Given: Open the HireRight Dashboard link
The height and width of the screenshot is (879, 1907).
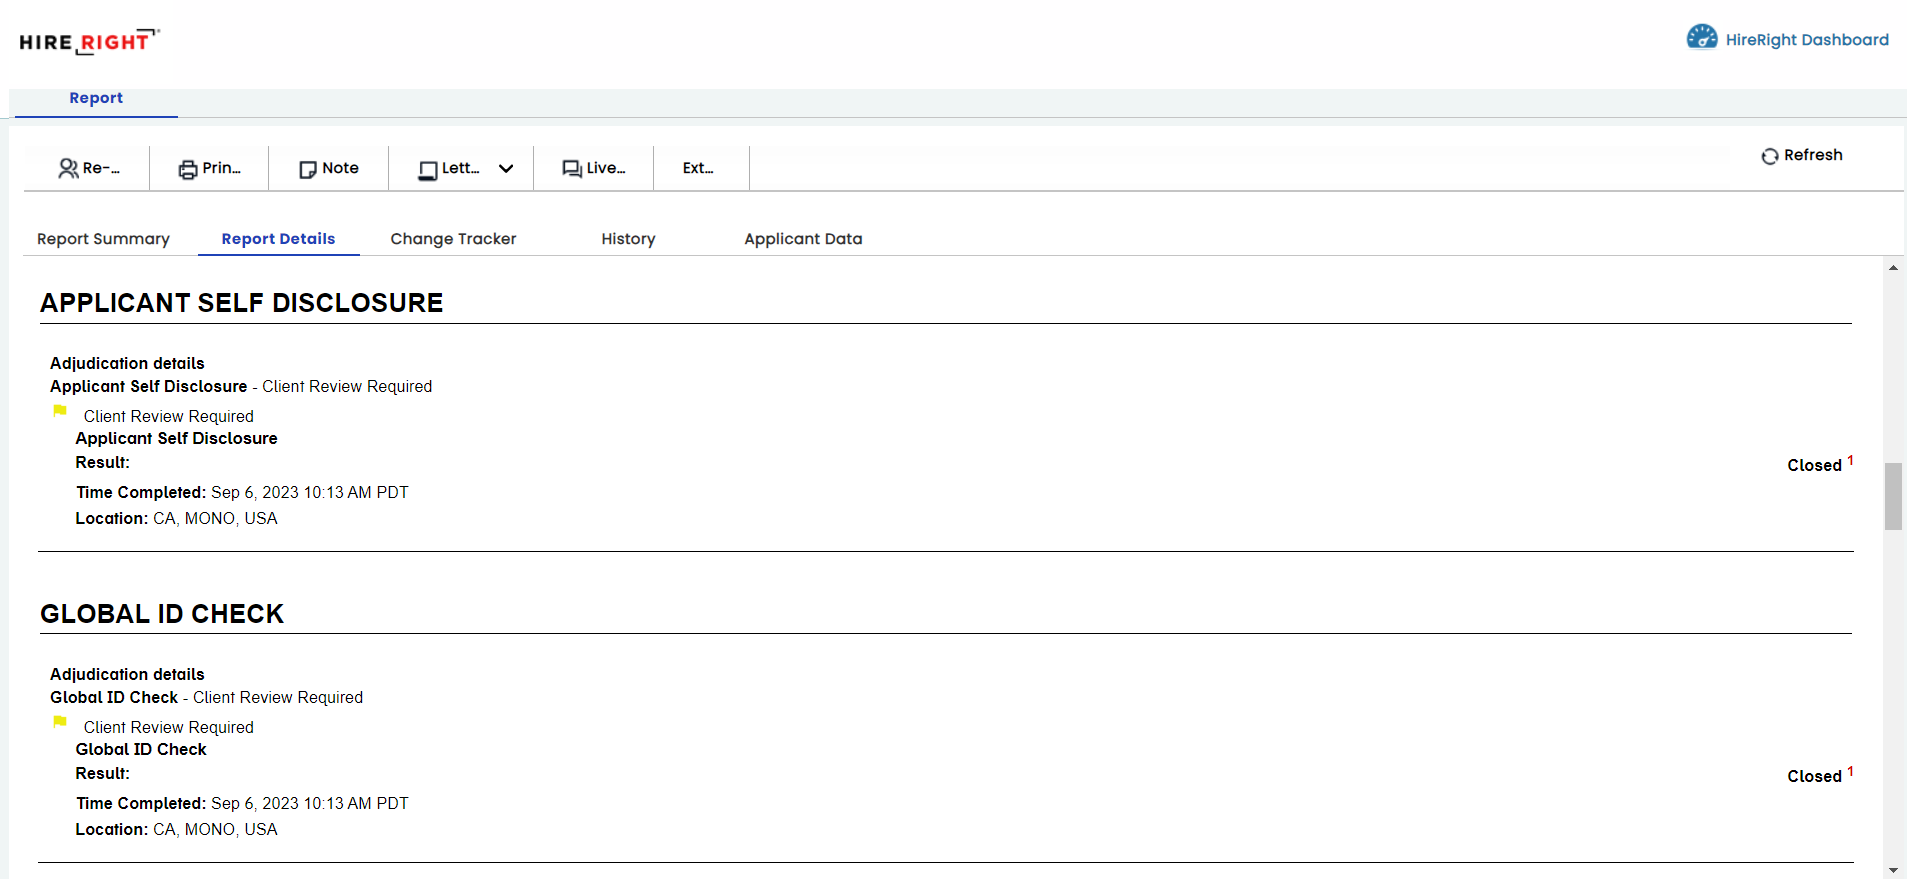Looking at the screenshot, I should tap(1806, 40).
